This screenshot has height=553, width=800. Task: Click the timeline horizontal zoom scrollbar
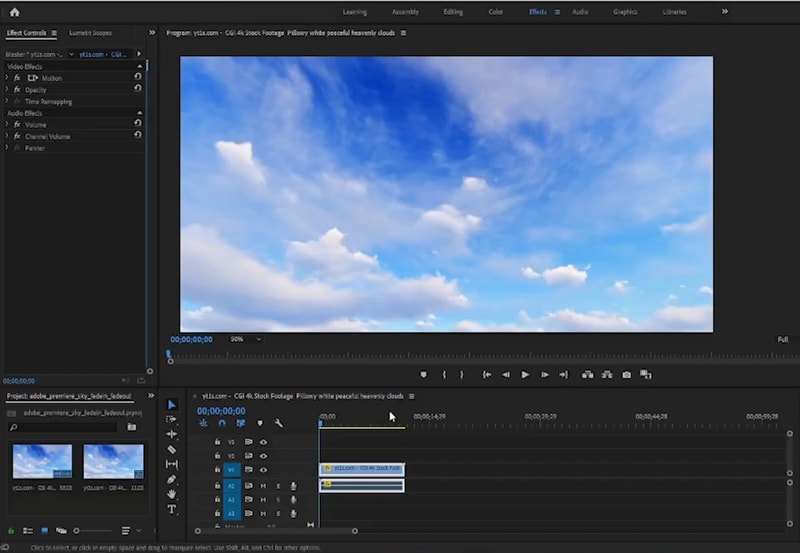click(x=276, y=531)
